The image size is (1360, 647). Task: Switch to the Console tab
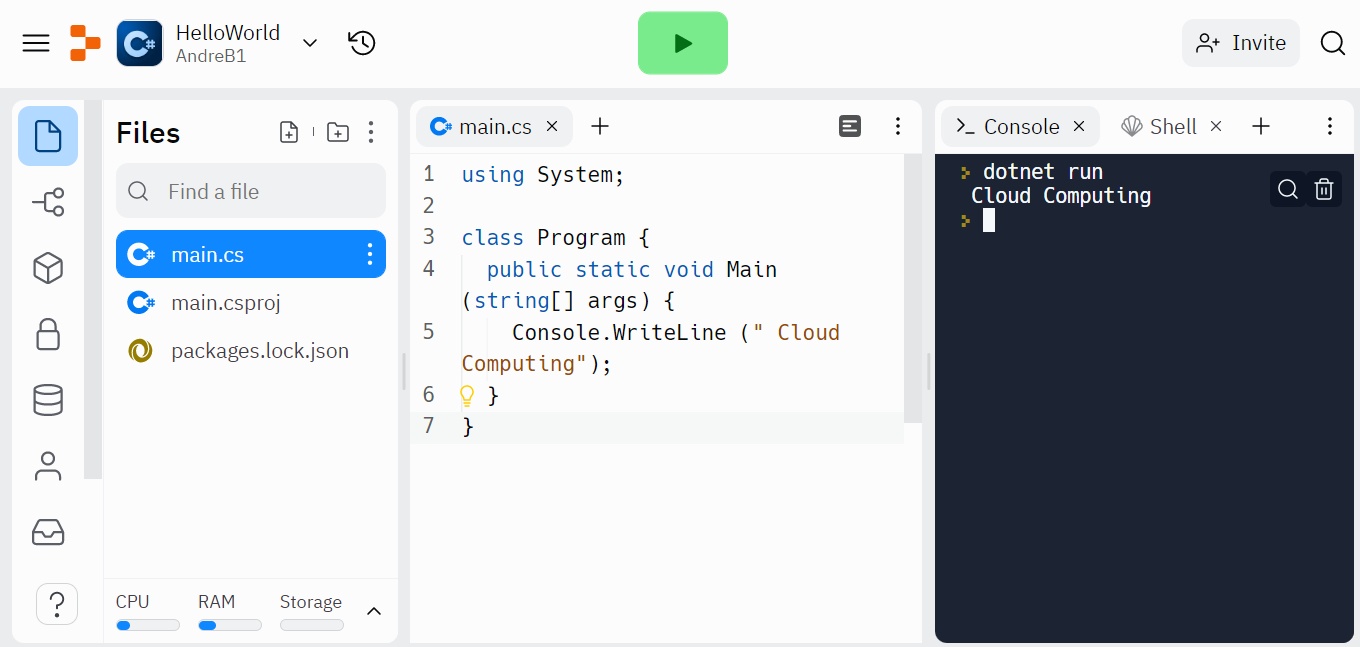pyautogui.click(x=1020, y=127)
